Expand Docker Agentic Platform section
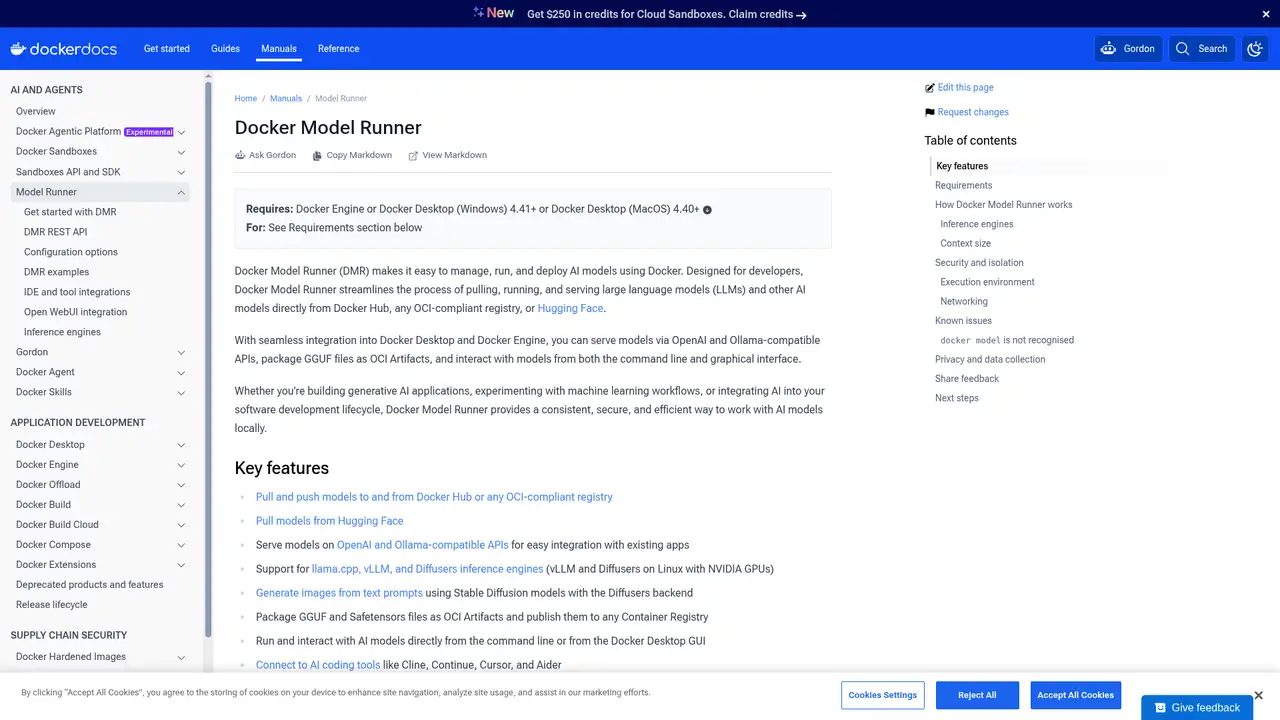 pyautogui.click(x=181, y=132)
